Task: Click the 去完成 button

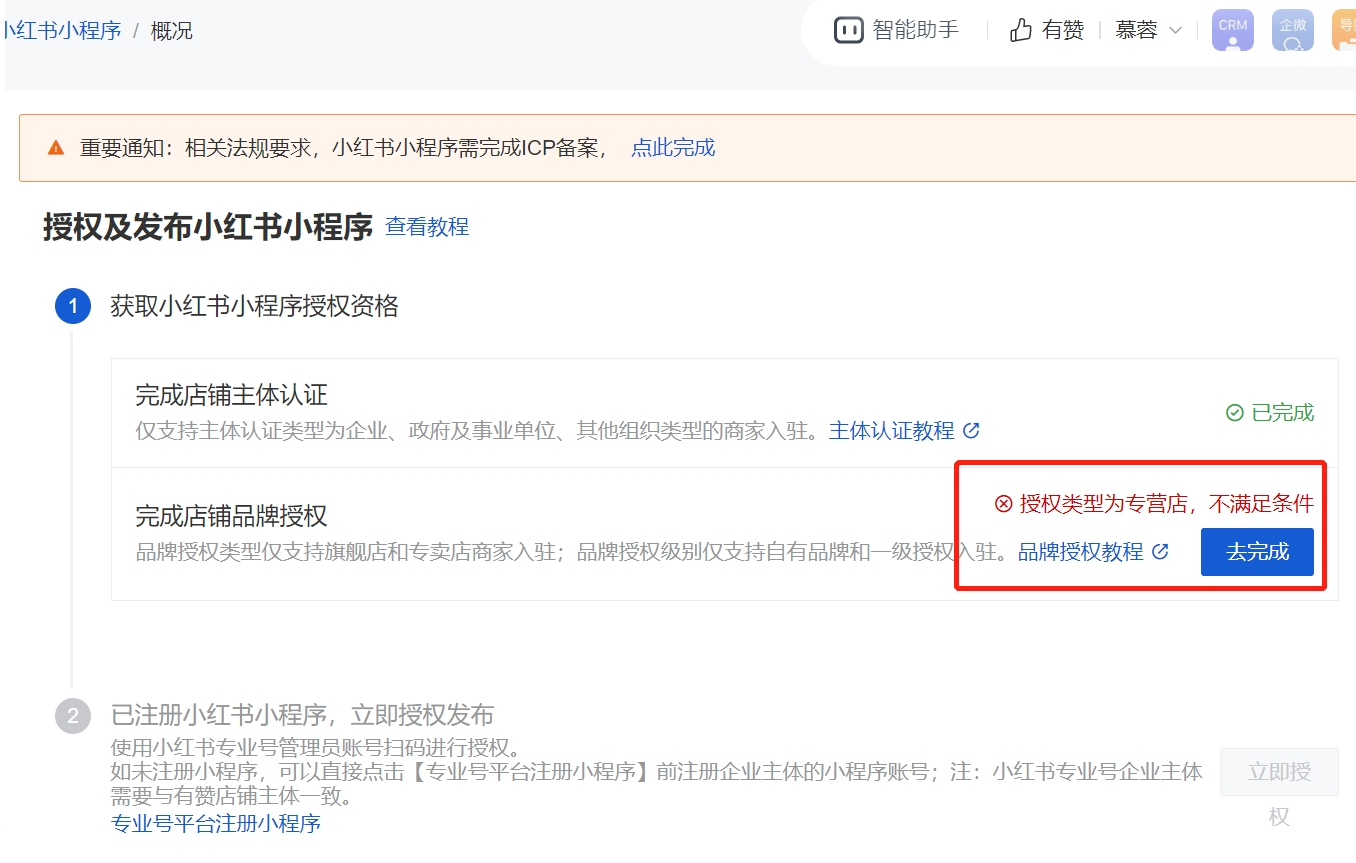Action: [1257, 552]
